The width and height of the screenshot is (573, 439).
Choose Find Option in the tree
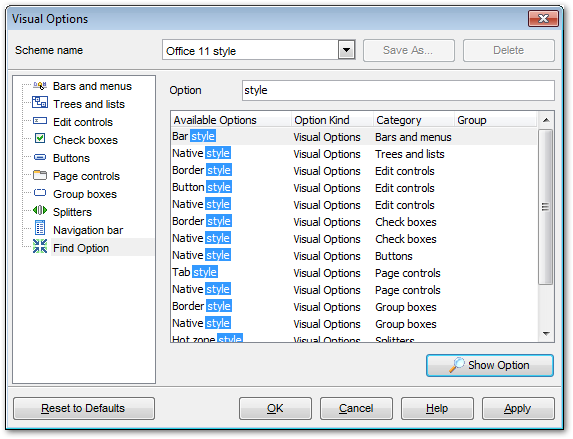[81, 248]
